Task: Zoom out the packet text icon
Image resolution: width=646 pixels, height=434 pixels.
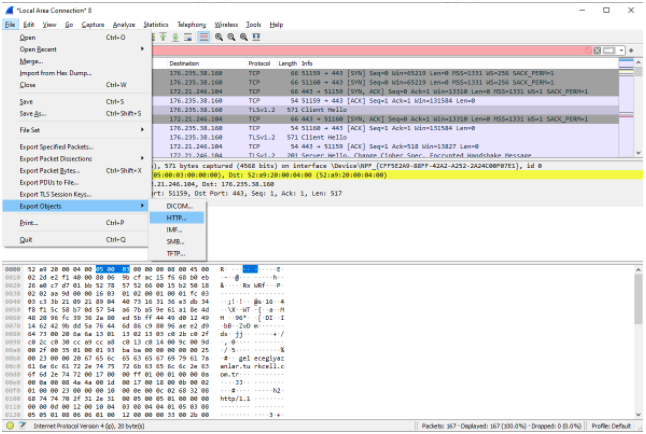Action: (x=231, y=37)
